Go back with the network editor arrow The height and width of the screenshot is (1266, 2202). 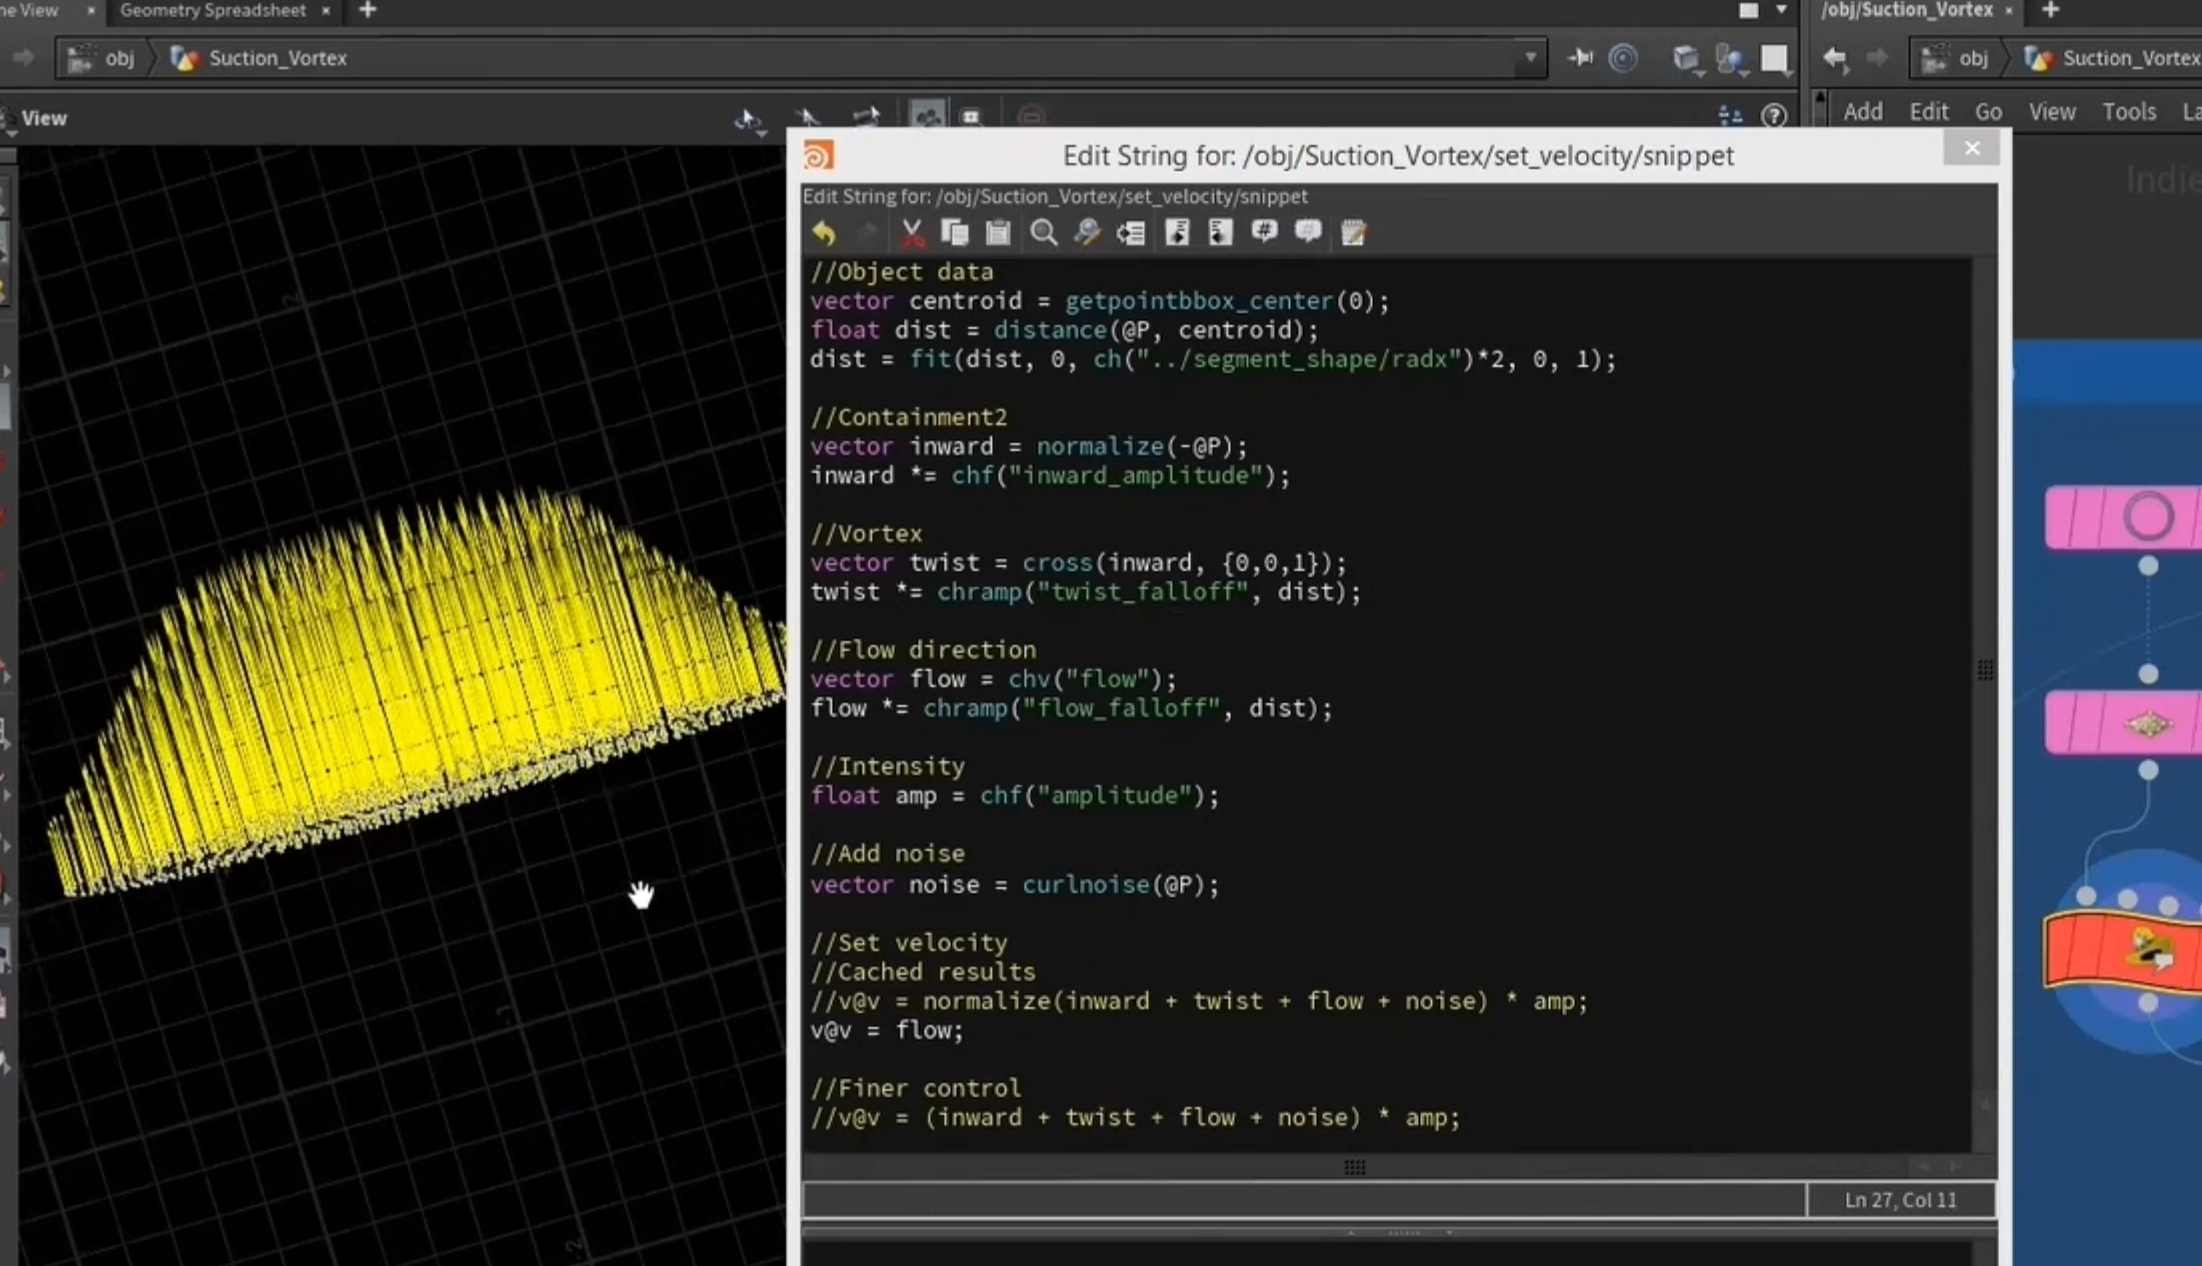tap(1834, 58)
